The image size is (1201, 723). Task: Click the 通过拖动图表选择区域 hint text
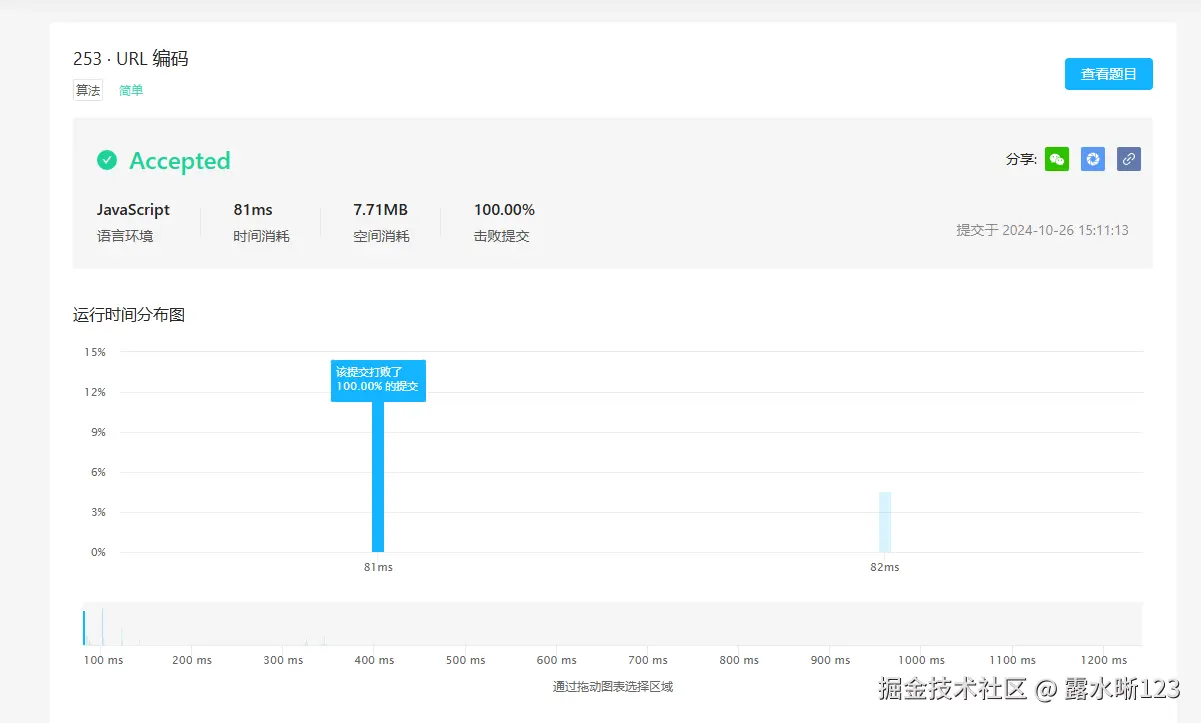(x=612, y=687)
